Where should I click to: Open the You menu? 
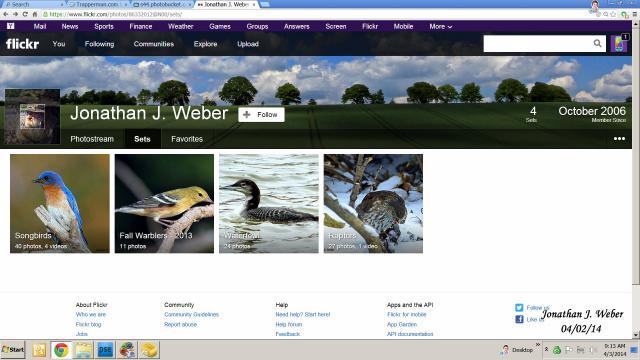[x=59, y=44]
